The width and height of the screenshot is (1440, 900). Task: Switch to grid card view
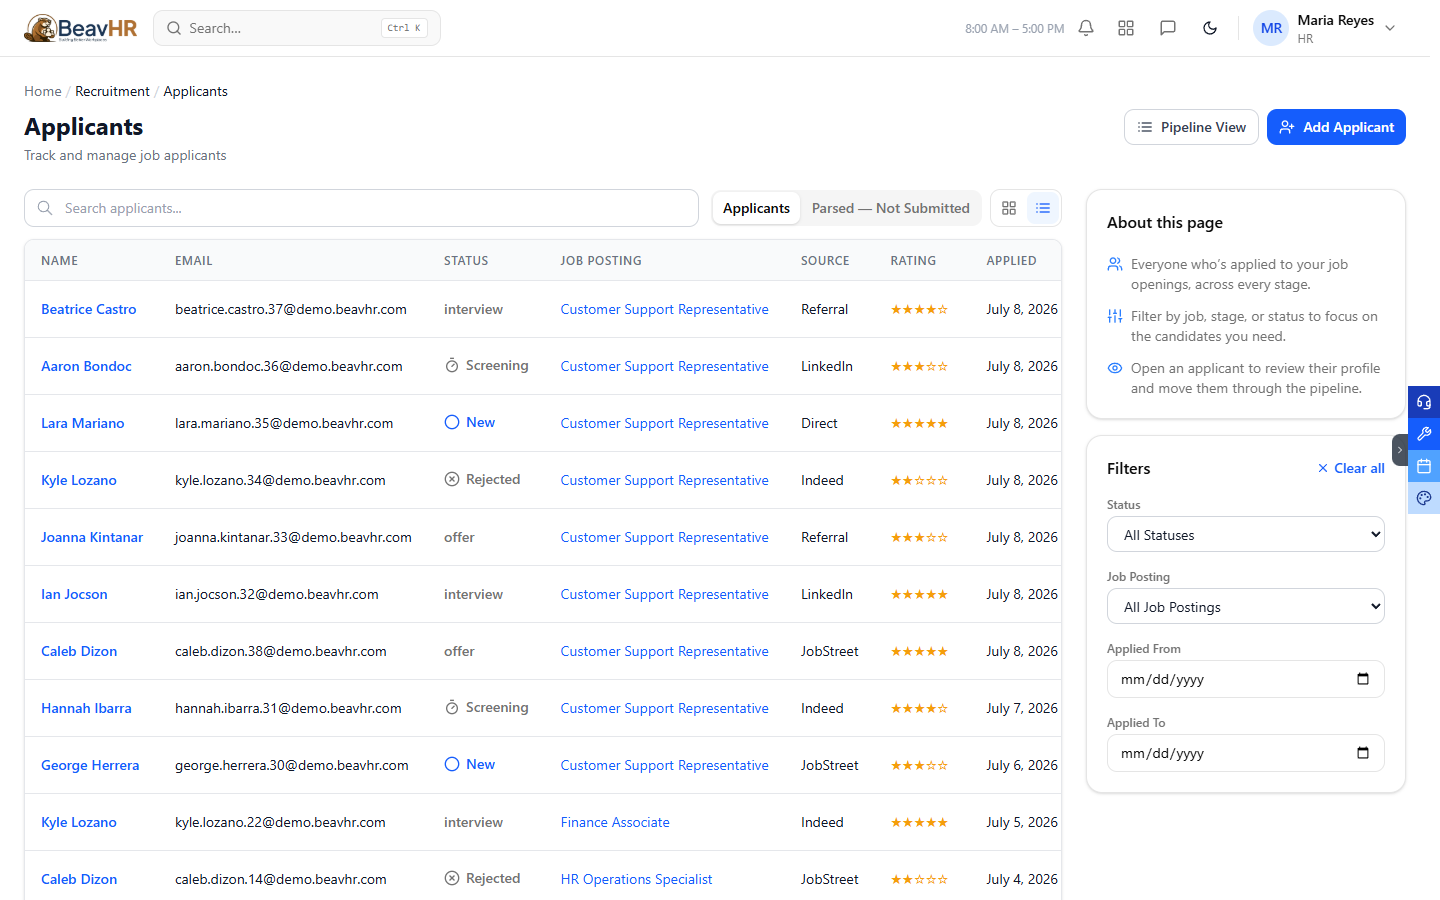1009,208
